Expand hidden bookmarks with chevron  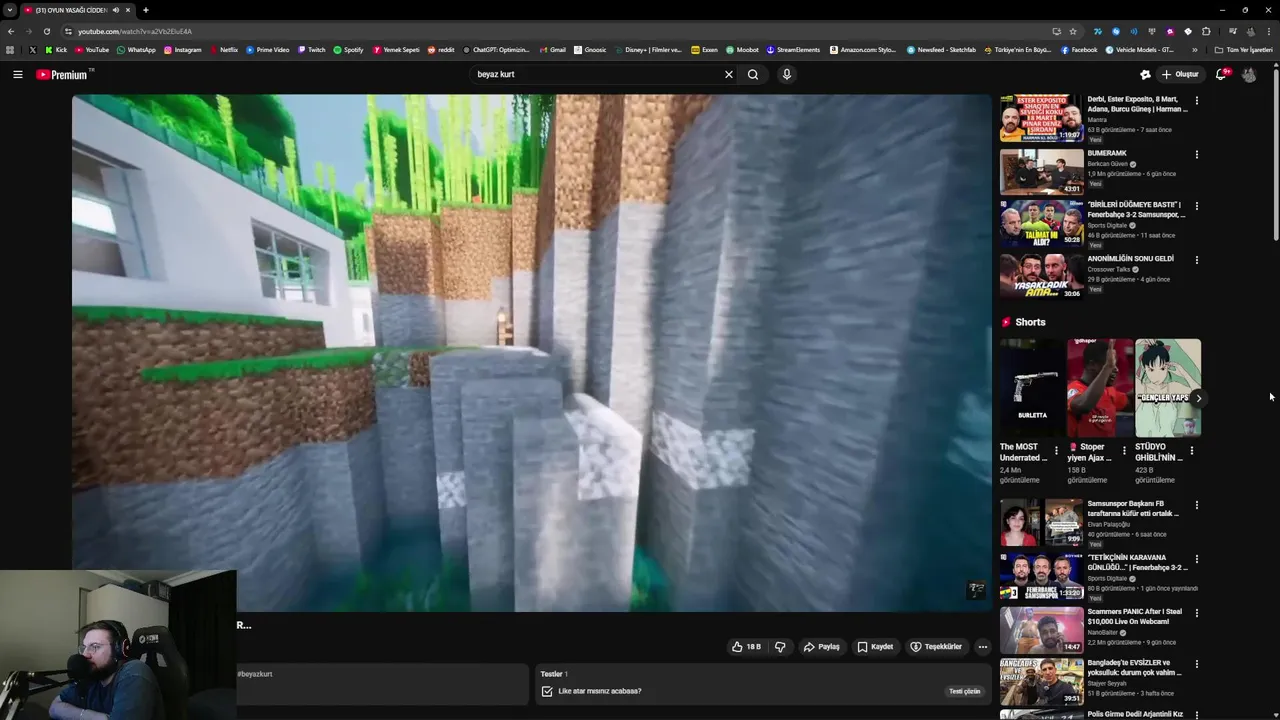click(1194, 49)
